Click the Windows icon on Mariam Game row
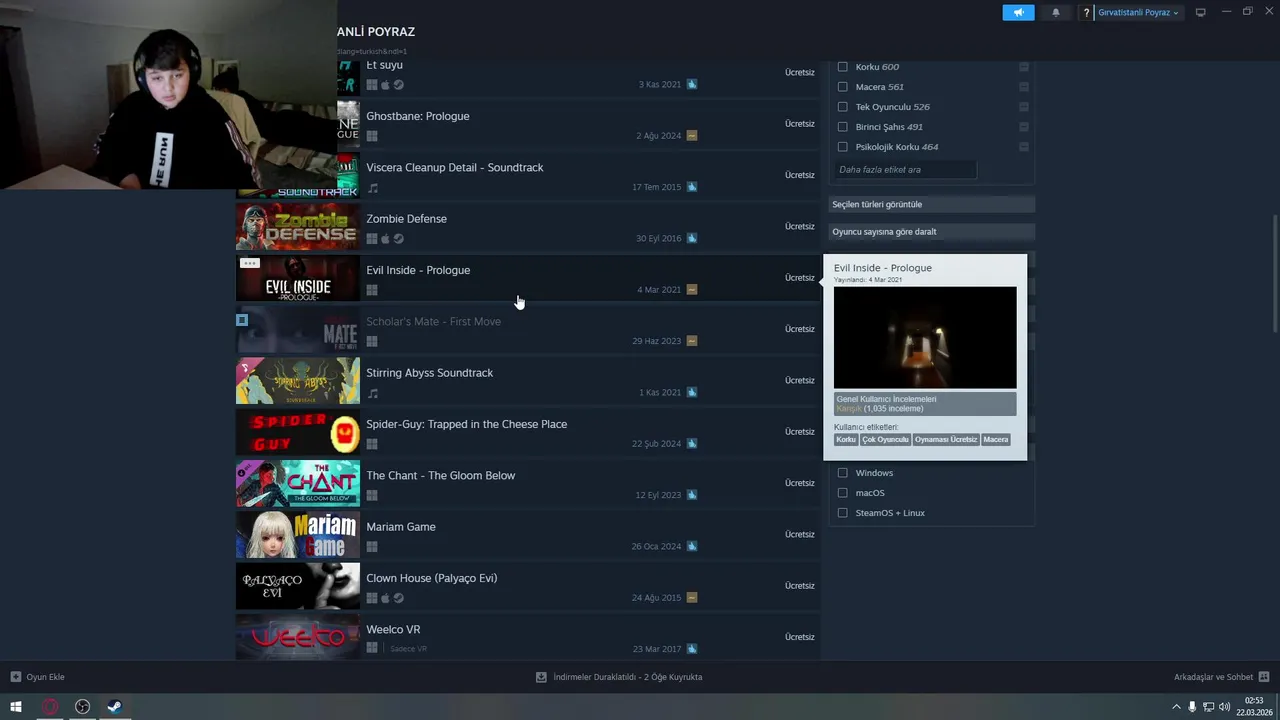The height and width of the screenshot is (720, 1280). [372, 547]
